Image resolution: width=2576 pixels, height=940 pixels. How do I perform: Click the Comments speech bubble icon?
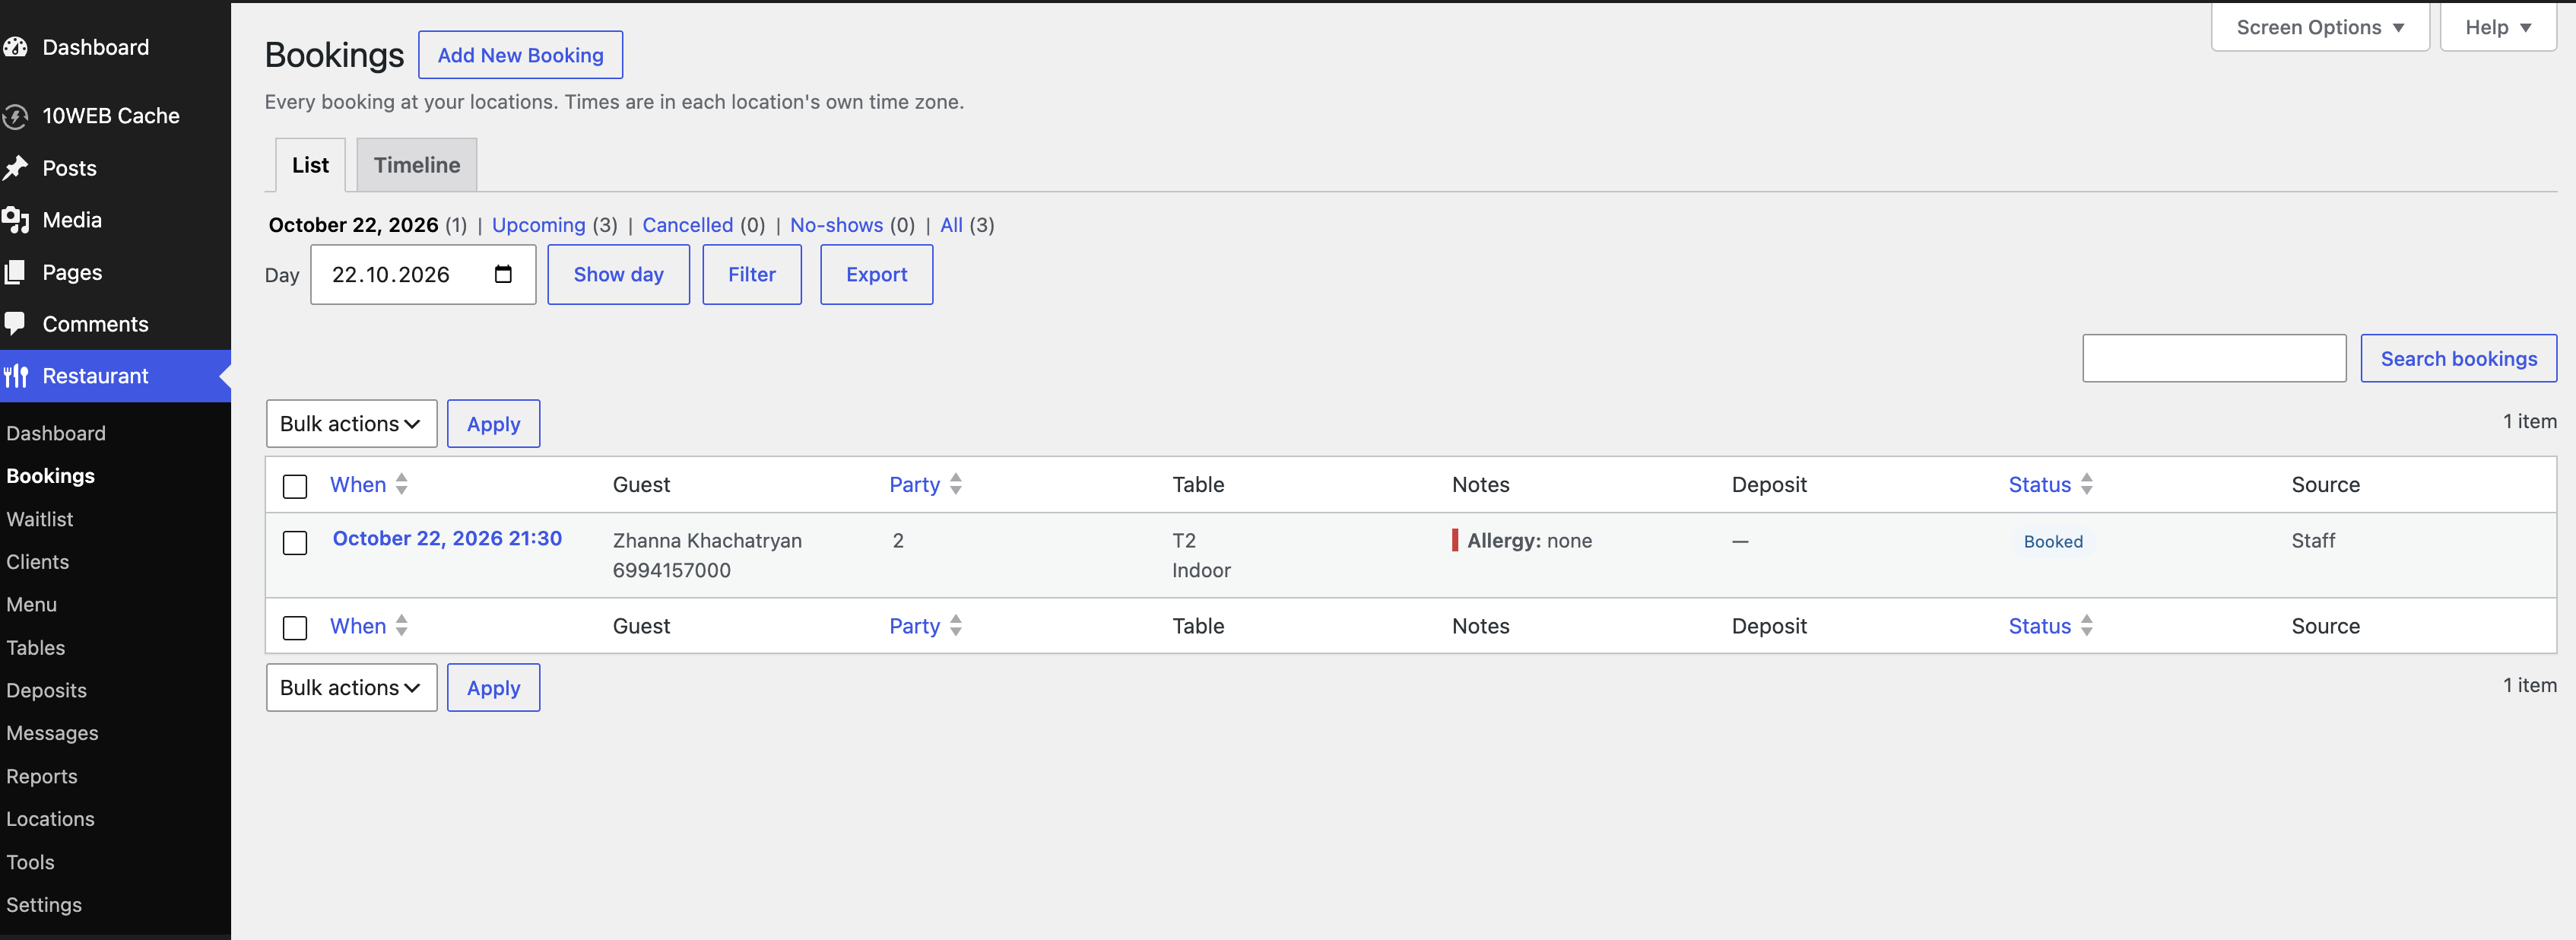pyautogui.click(x=15, y=324)
